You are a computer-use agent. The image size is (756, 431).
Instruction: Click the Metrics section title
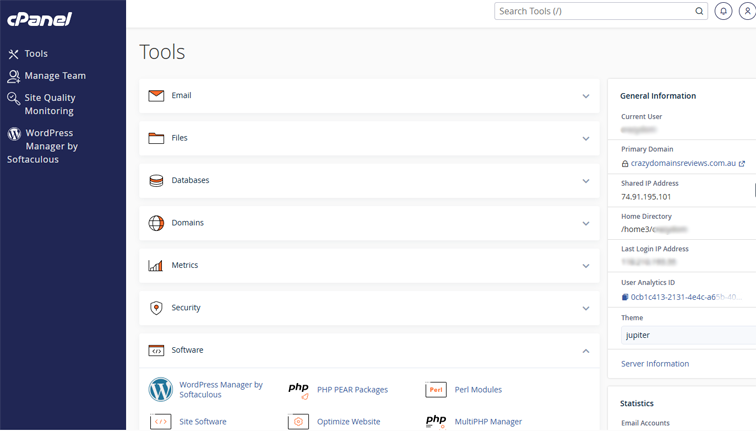pyautogui.click(x=185, y=265)
